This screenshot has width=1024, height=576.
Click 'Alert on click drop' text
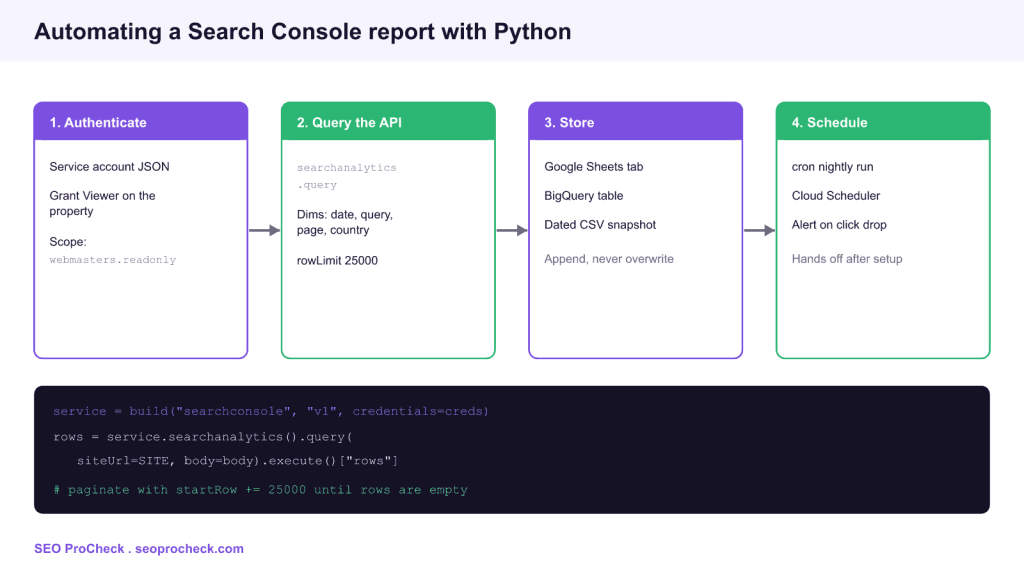(x=839, y=225)
